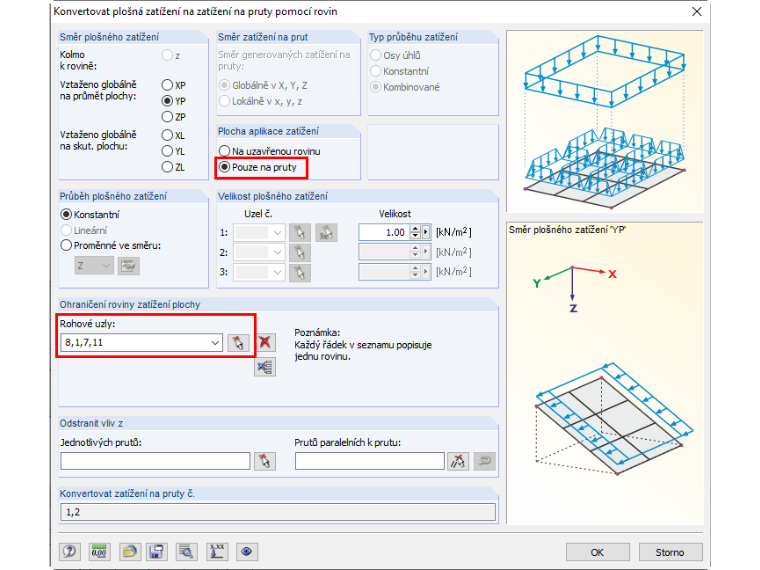Select 'Osy úhlů' distribution type
This screenshot has height=570, width=760.
[376, 55]
